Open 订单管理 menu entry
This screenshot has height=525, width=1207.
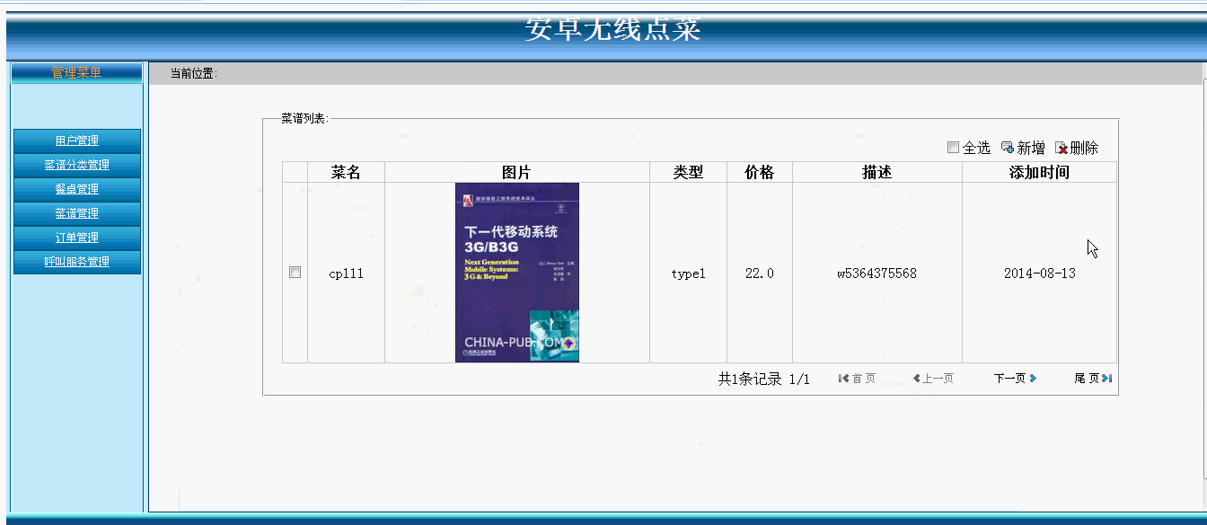click(77, 237)
